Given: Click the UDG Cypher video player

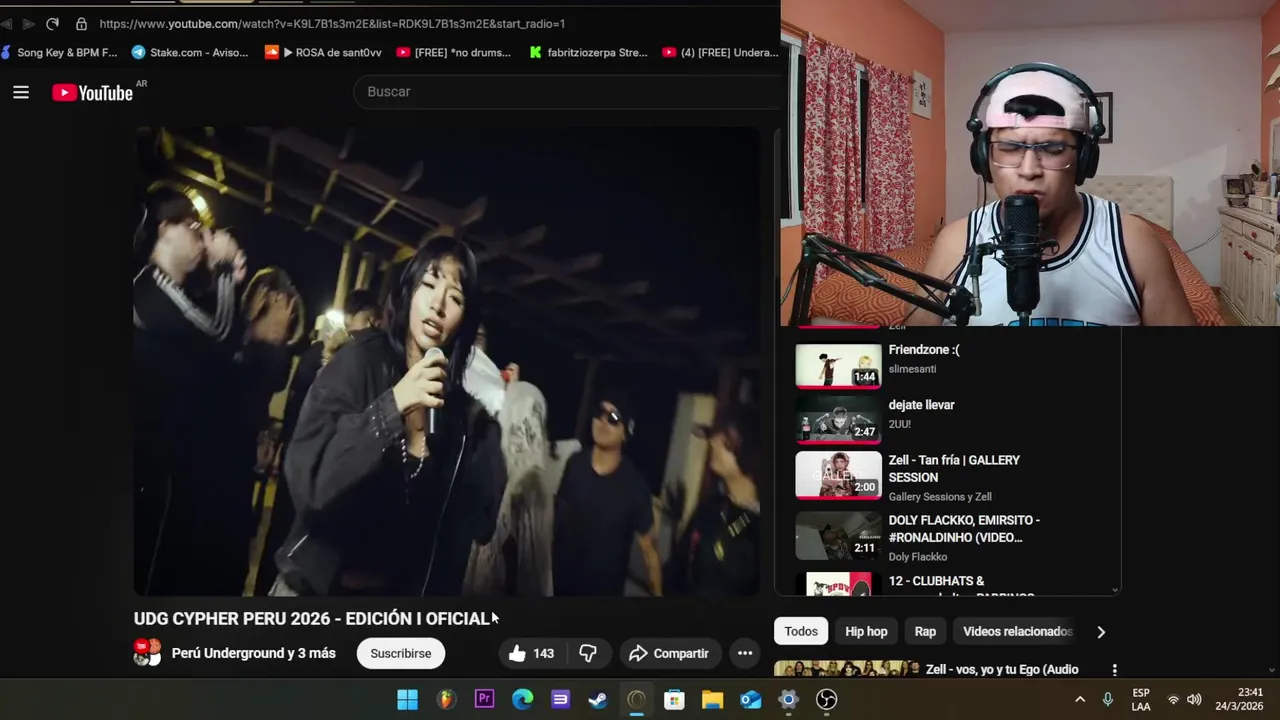Looking at the screenshot, I should (447, 361).
